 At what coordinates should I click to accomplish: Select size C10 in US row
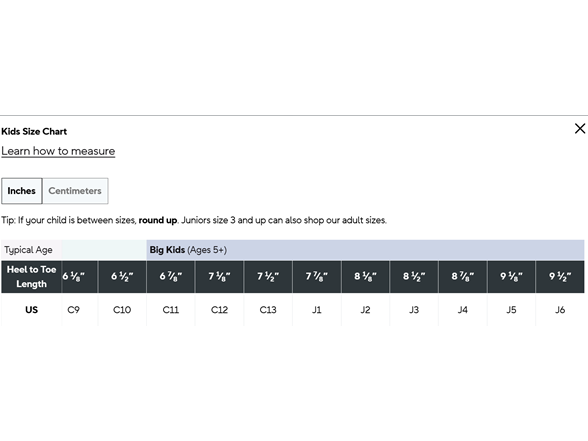[122, 310]
